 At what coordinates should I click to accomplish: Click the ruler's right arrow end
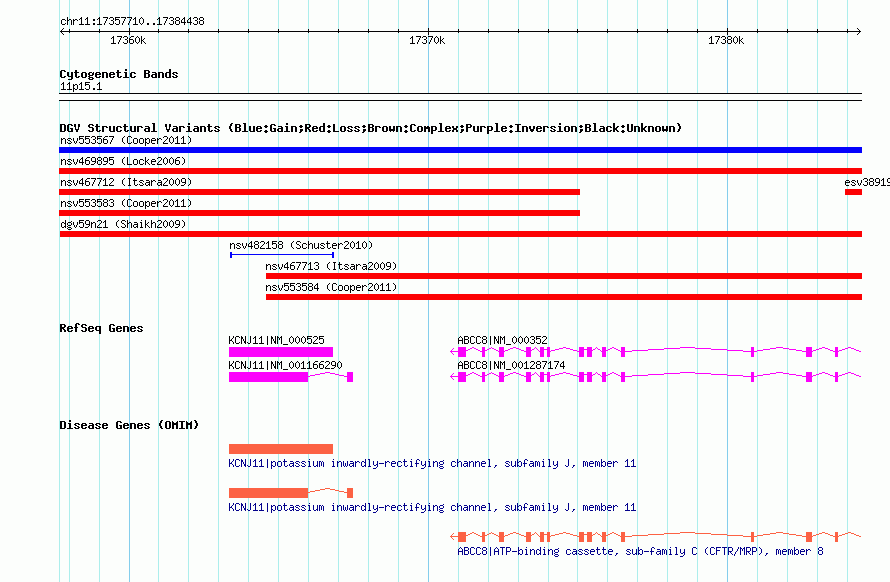pos(859,31)
